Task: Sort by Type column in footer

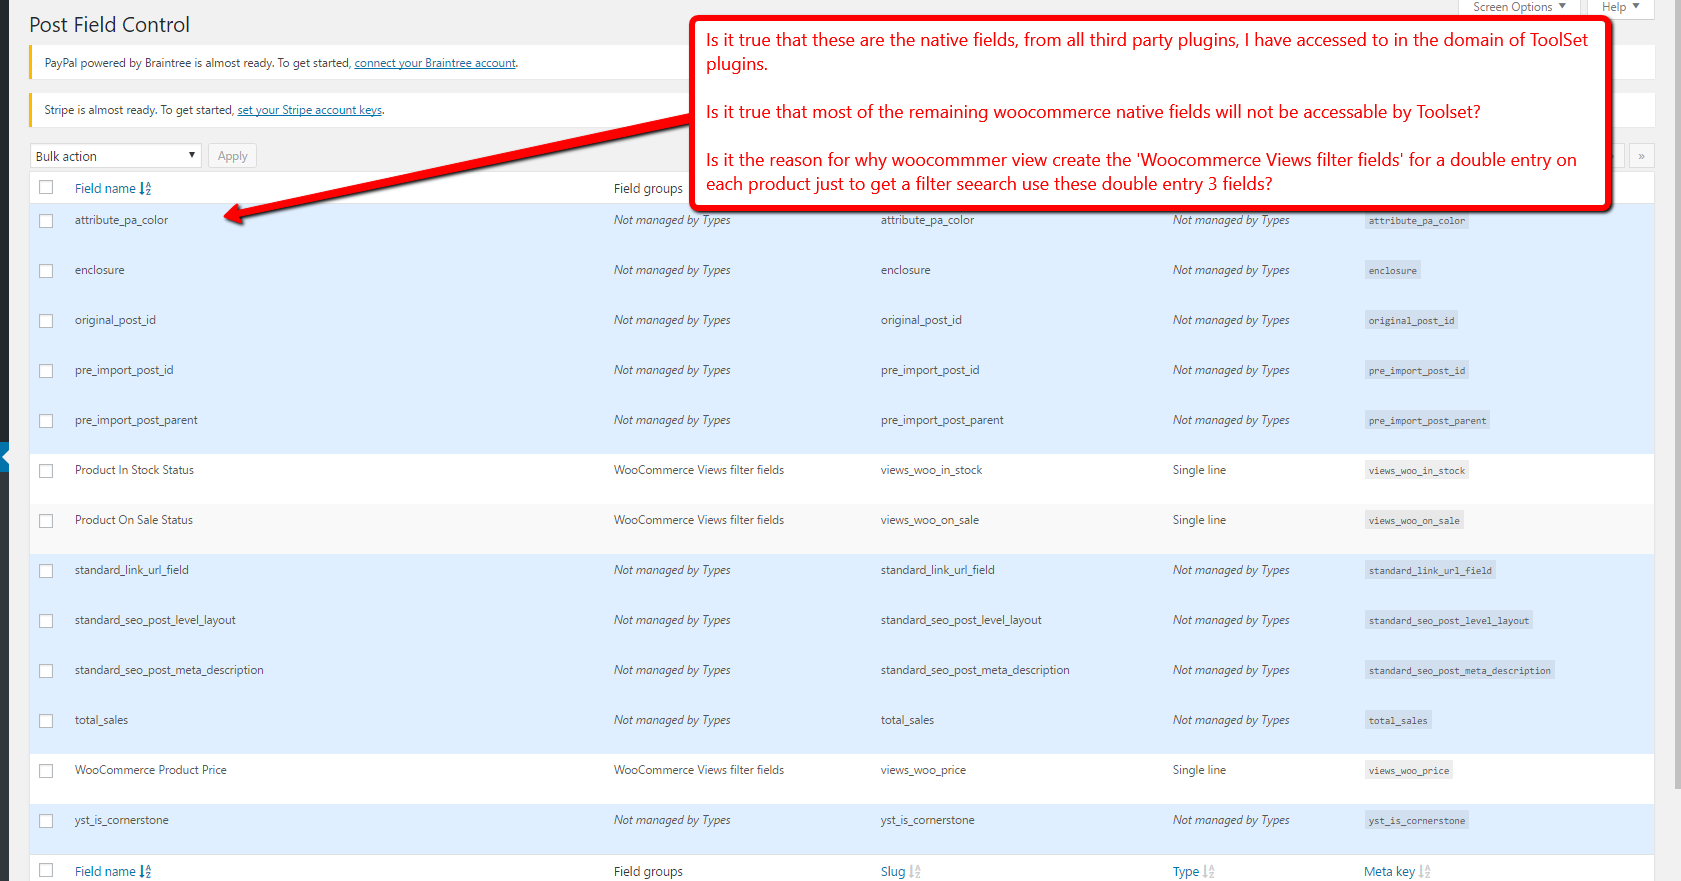Action: pyautogui.click(x=1193, y=871)
